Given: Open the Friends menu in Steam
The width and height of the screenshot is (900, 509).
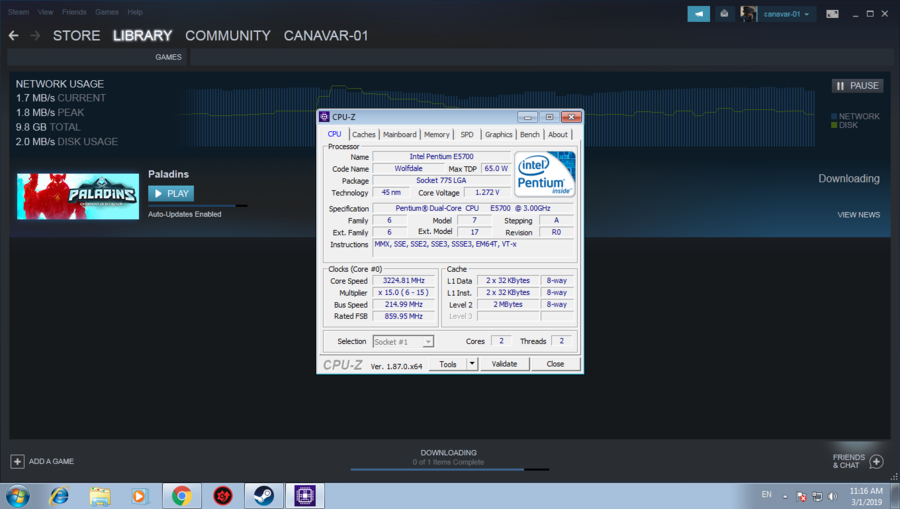Looking at the screenshot, I should tap(74, 12).
